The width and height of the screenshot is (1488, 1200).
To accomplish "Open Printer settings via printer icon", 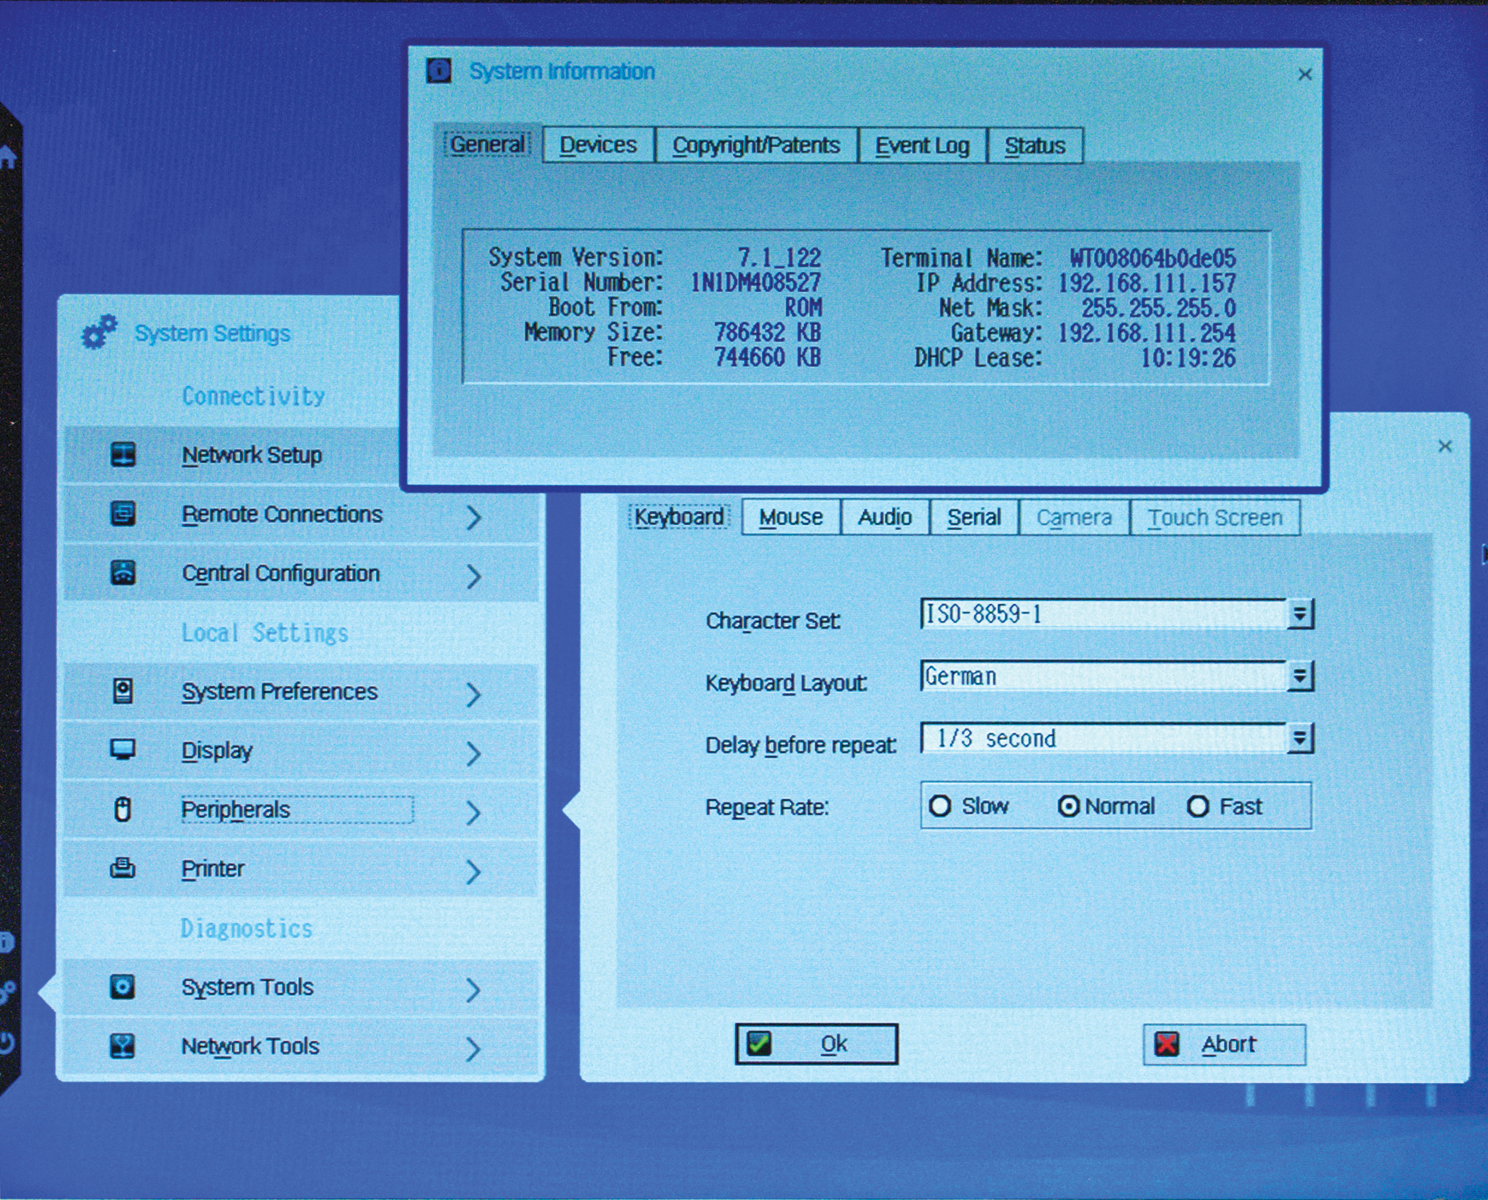I will pos(122,868).
